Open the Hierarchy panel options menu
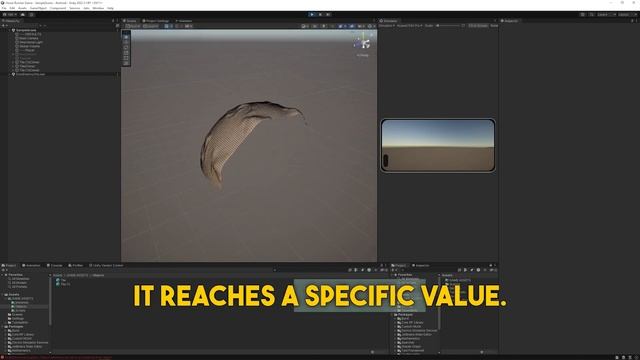The width and height of the screenshot is (640, 360). tap(118, 21)
